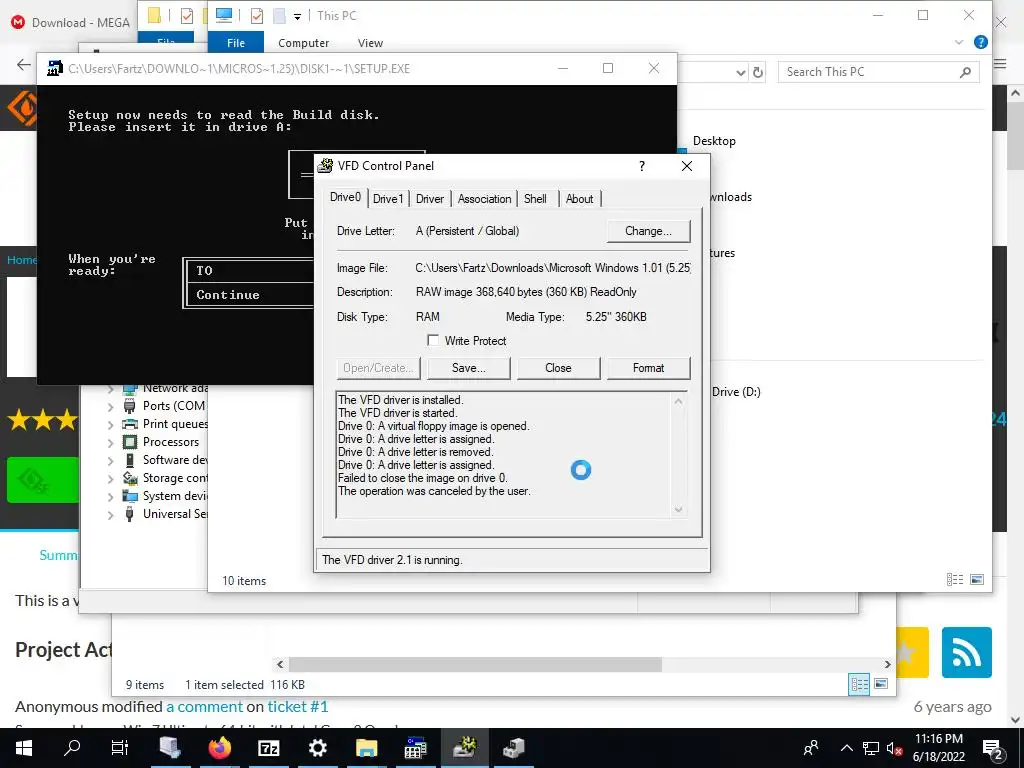Open the File menu in This PC
Screen dimensions: 1024x768
[236, 43]
